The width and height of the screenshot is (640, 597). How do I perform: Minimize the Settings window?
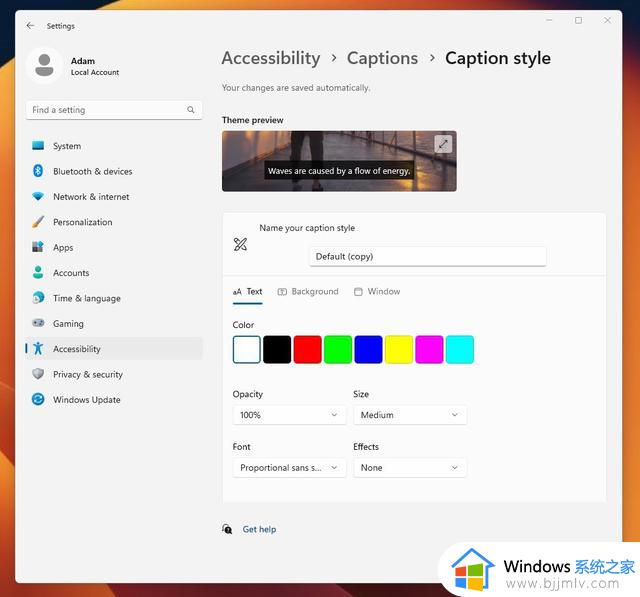(x=549, y=20)
